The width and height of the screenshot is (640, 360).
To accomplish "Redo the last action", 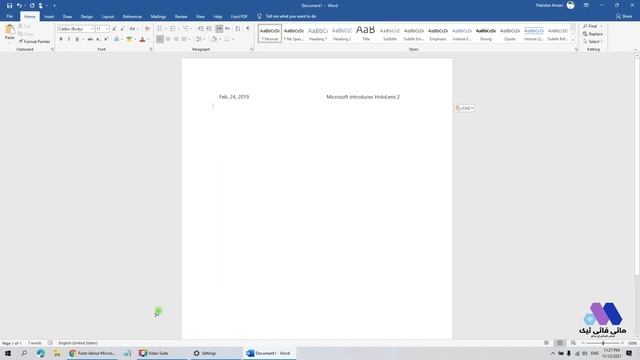I will pos(32,5).
